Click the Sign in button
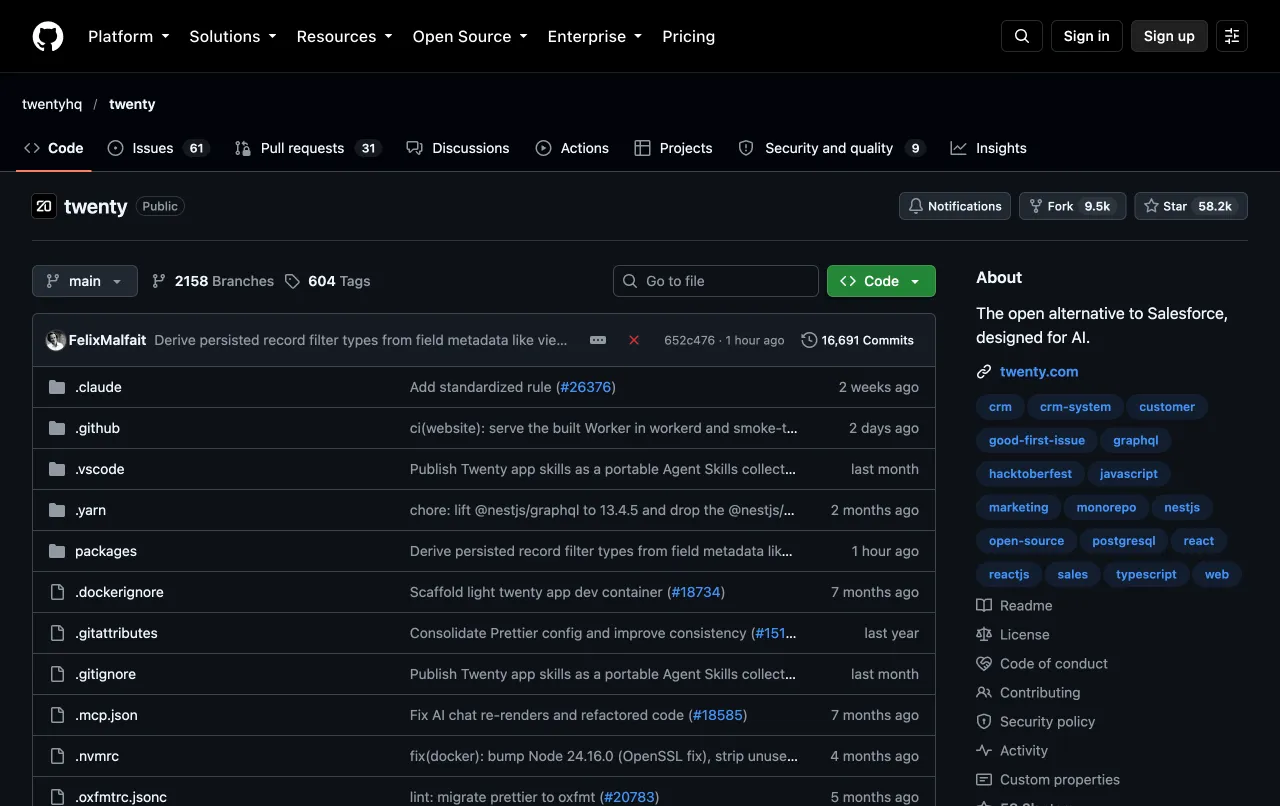The height and width of the screenshot is (806, 1280). (1087, 36)
